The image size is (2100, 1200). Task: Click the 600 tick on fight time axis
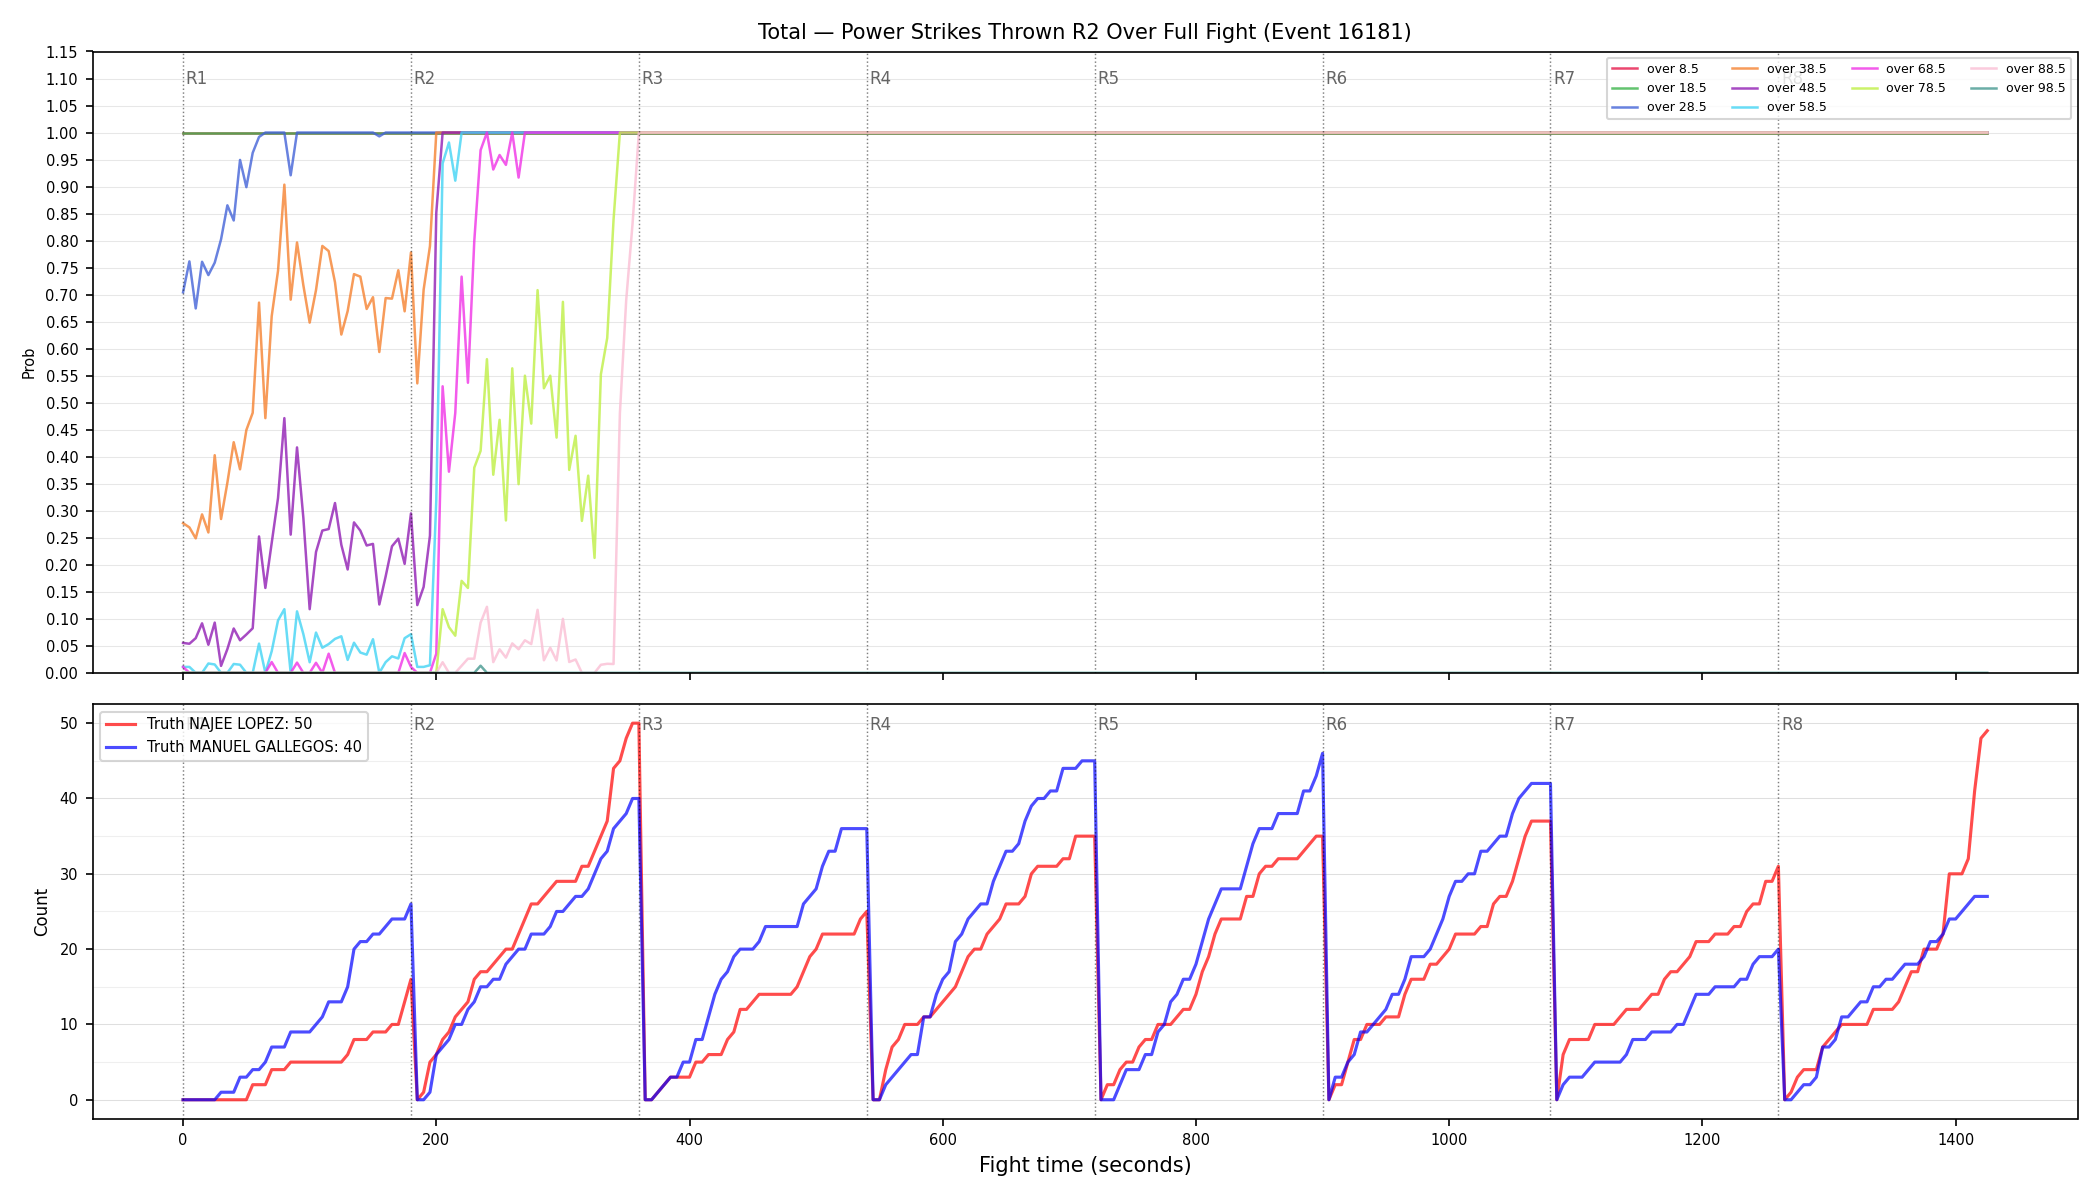pyautogui.click(x=943, y=1139)
